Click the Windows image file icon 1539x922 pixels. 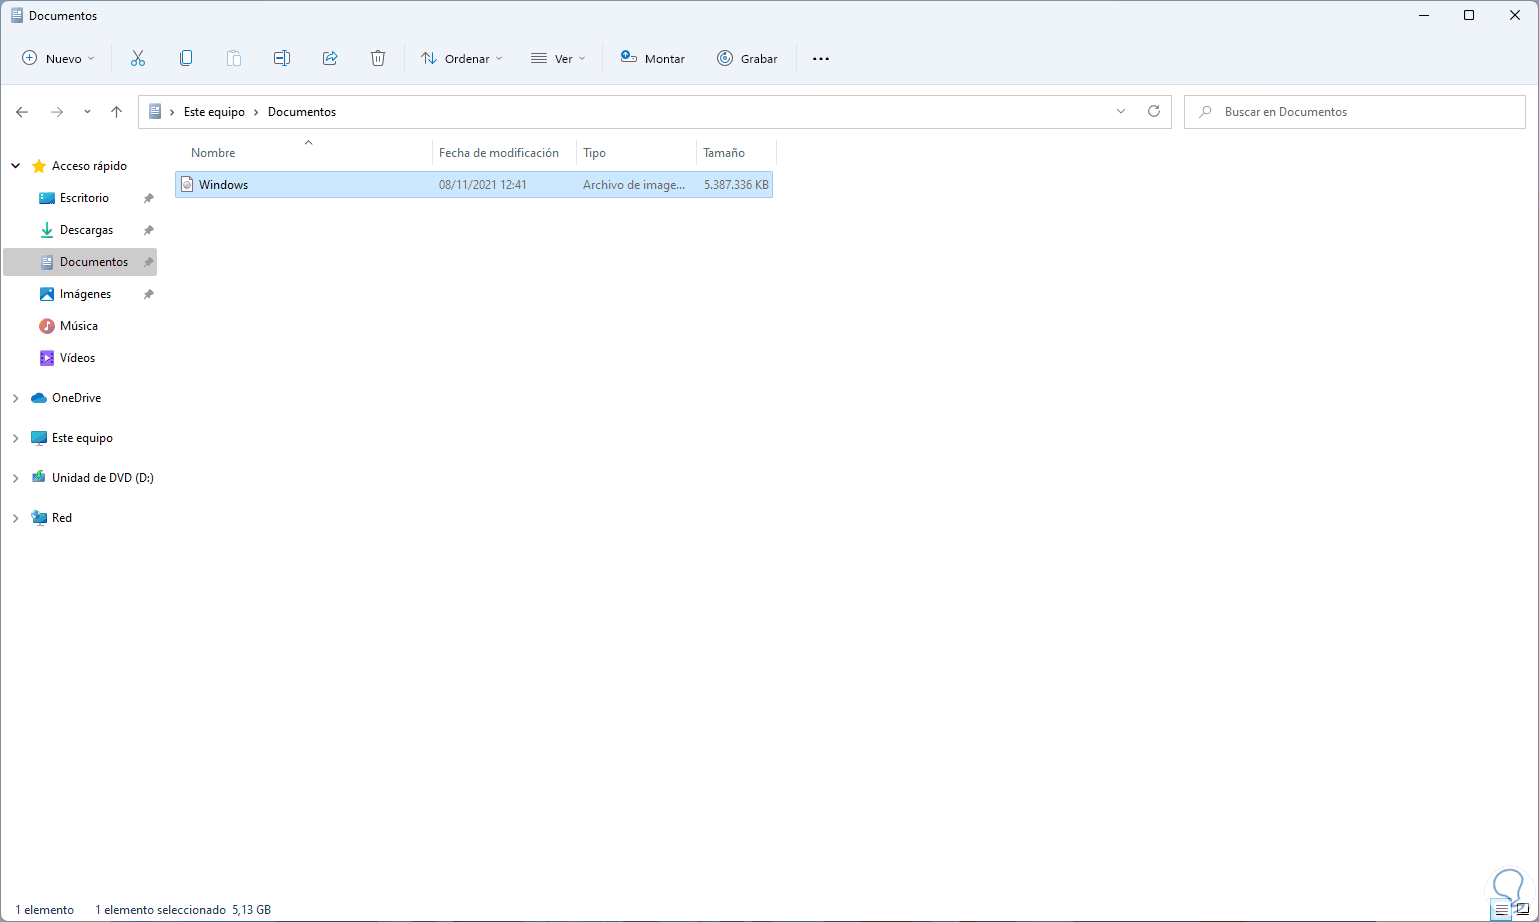tap(187, 185)
